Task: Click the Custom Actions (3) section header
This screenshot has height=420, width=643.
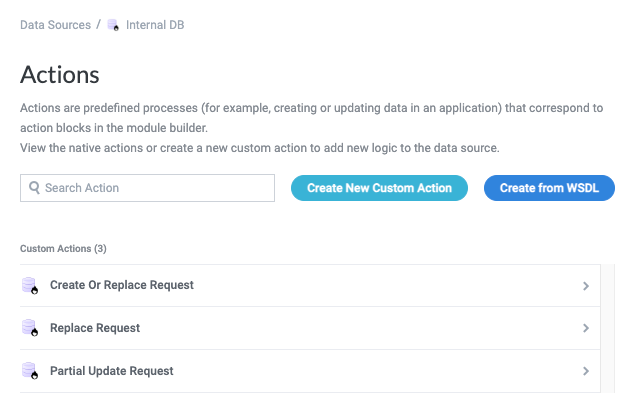Action: tap(63, 248)
